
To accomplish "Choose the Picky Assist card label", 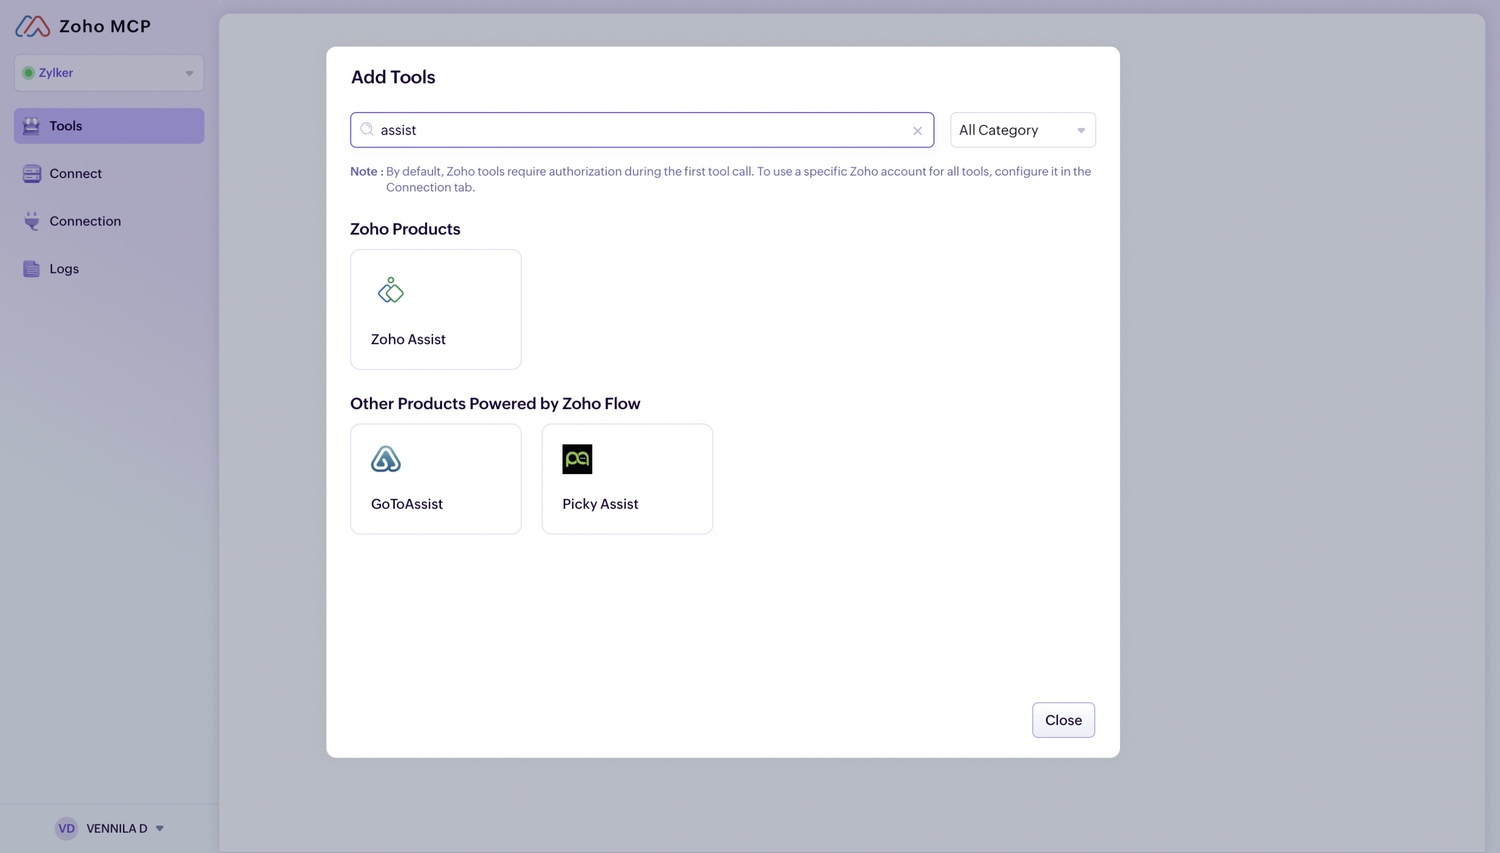I will pyautogui.click(x=600, y=504).
